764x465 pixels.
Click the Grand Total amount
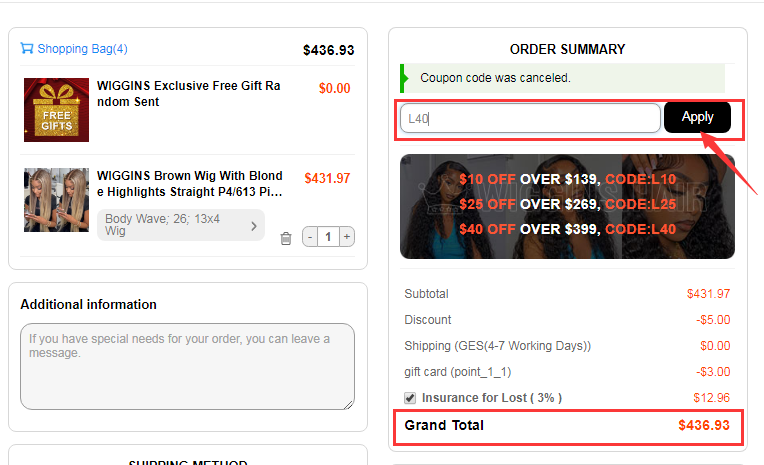click(704, 426)
